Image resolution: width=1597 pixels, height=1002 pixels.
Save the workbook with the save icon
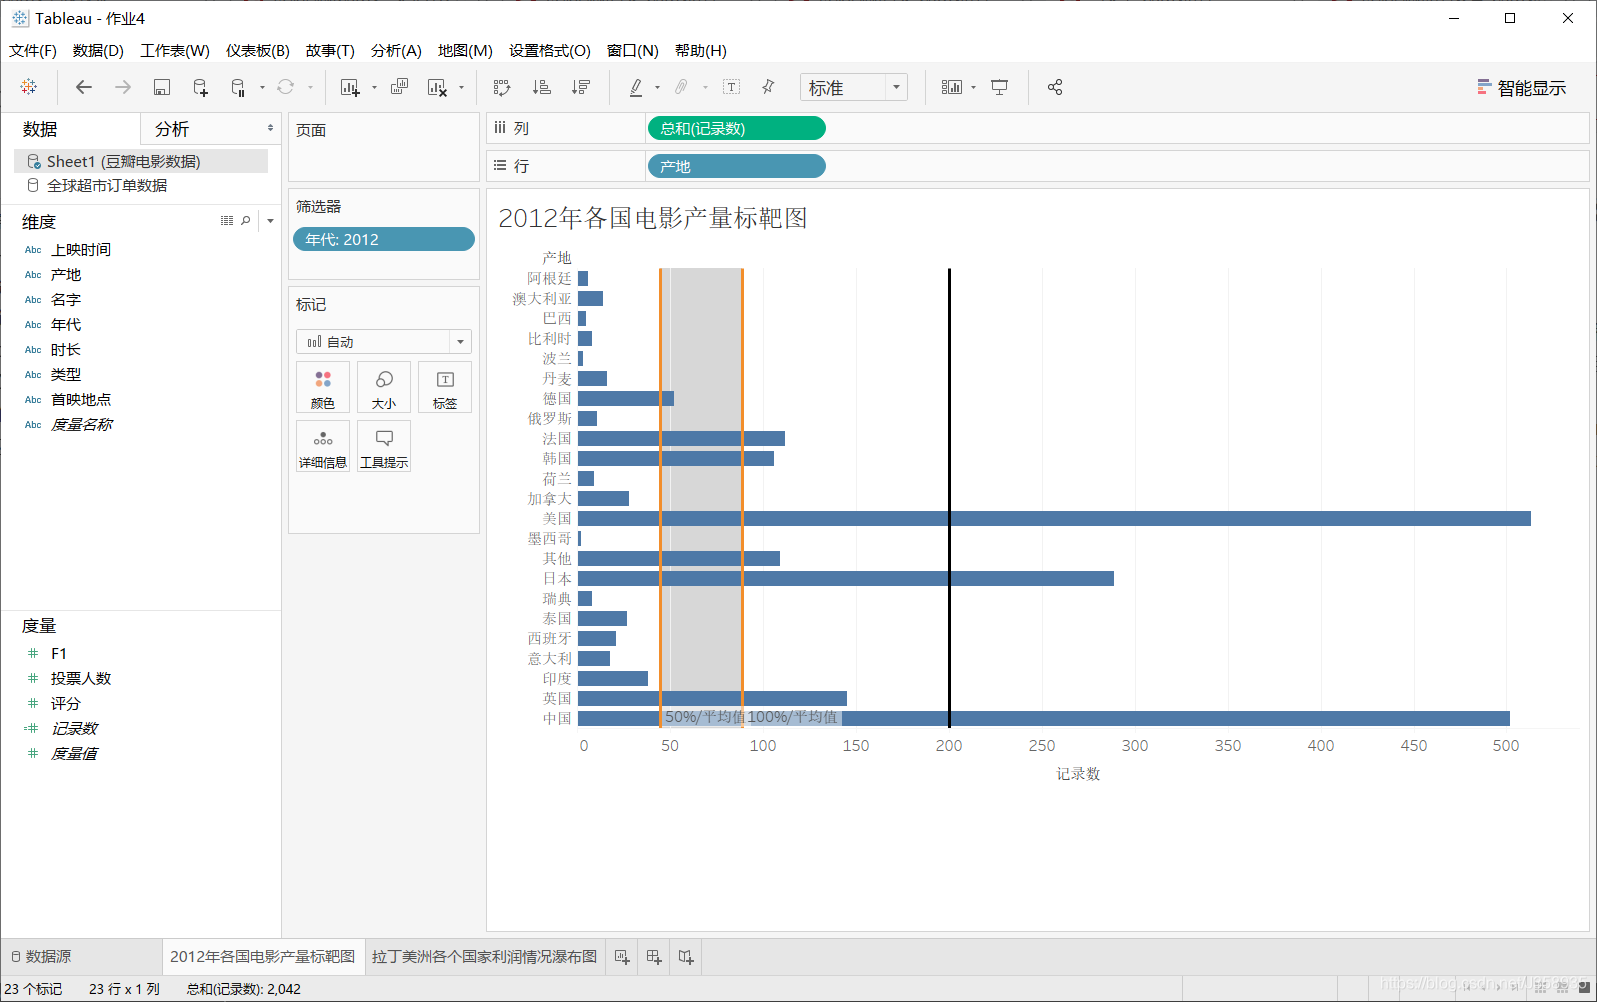tap(162, 87)
